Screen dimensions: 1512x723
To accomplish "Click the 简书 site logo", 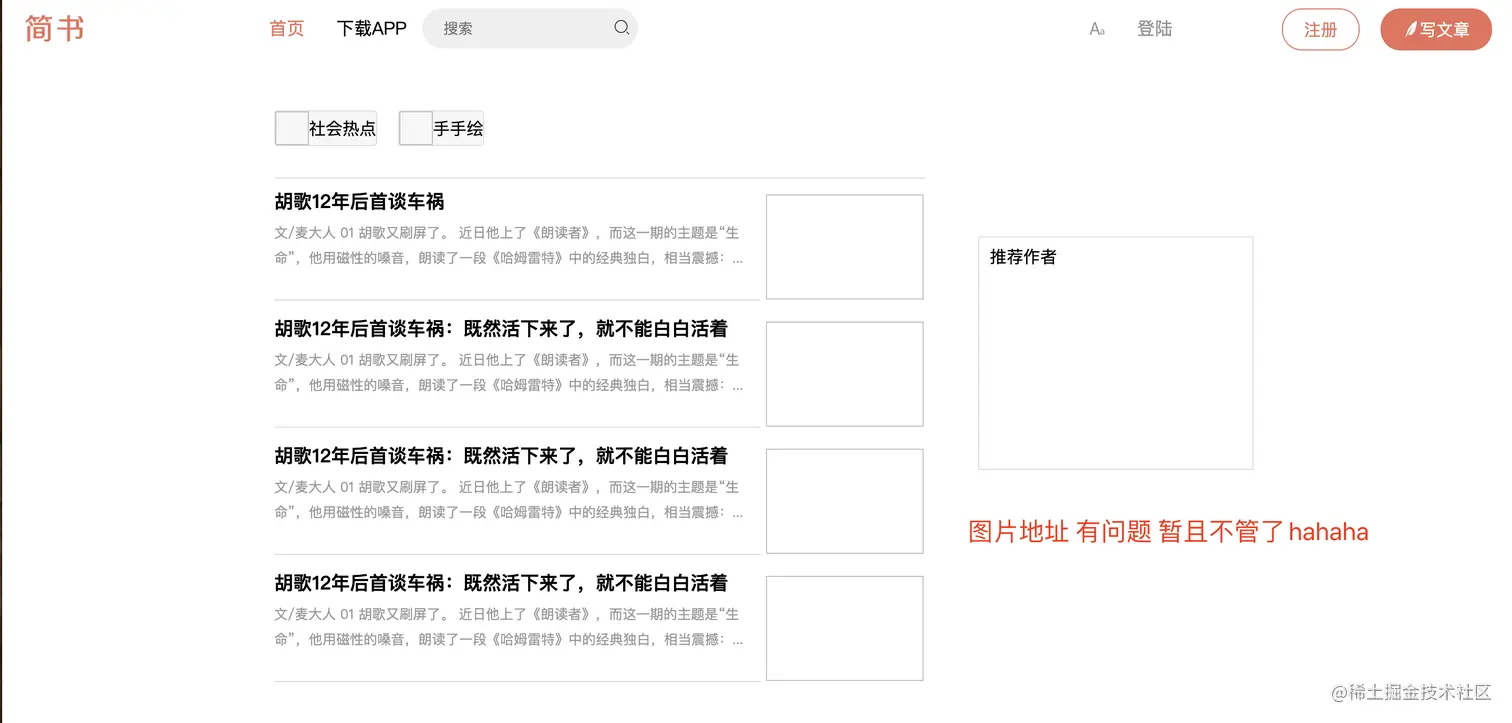I will coord(54,28).
